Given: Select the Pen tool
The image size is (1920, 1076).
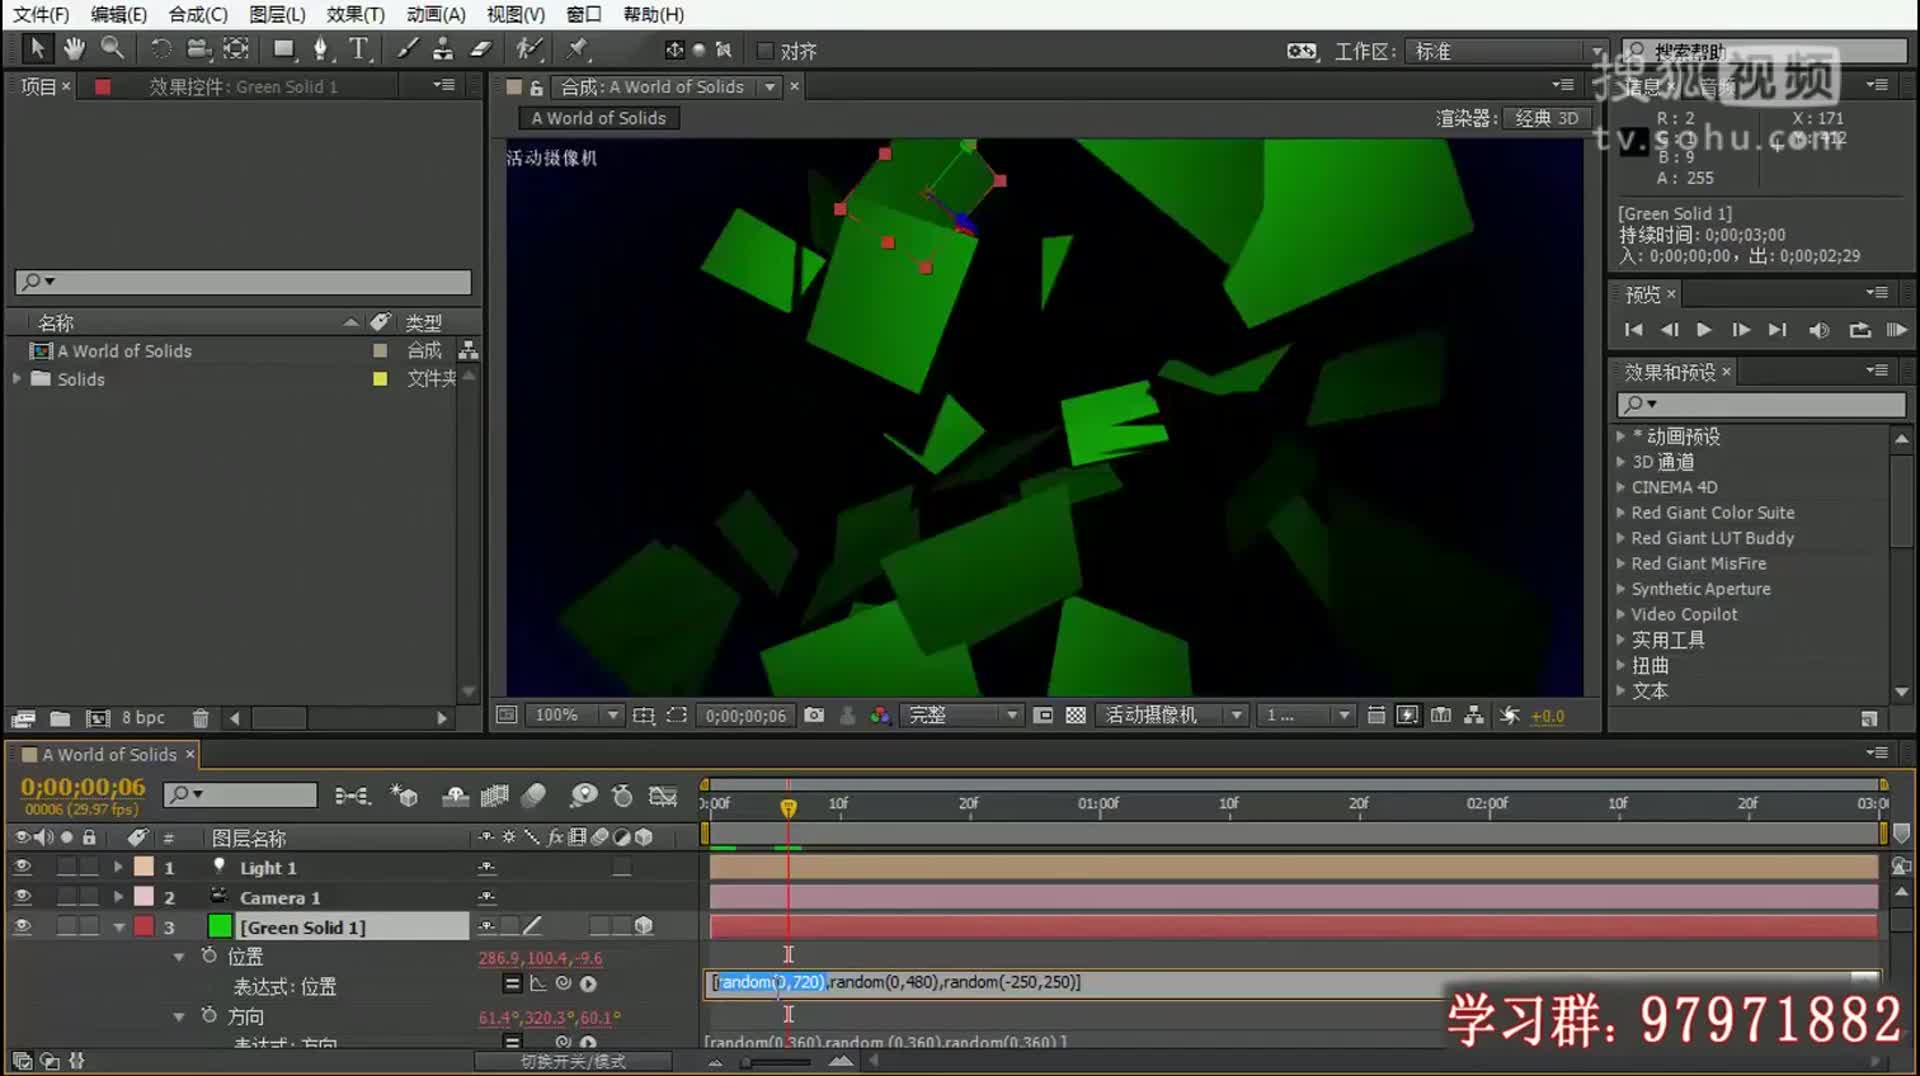Looking at the screenshot, I should 321,48.
